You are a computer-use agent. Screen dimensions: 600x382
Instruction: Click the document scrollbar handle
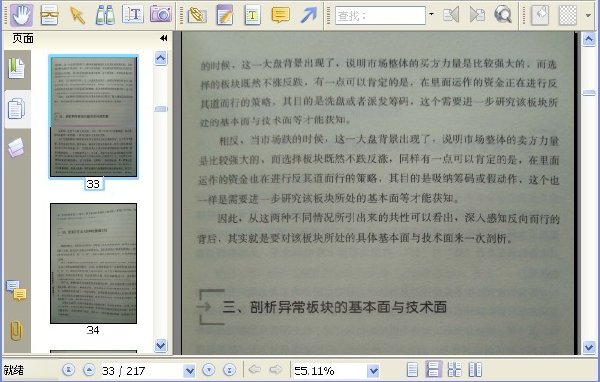coord(589,93)
